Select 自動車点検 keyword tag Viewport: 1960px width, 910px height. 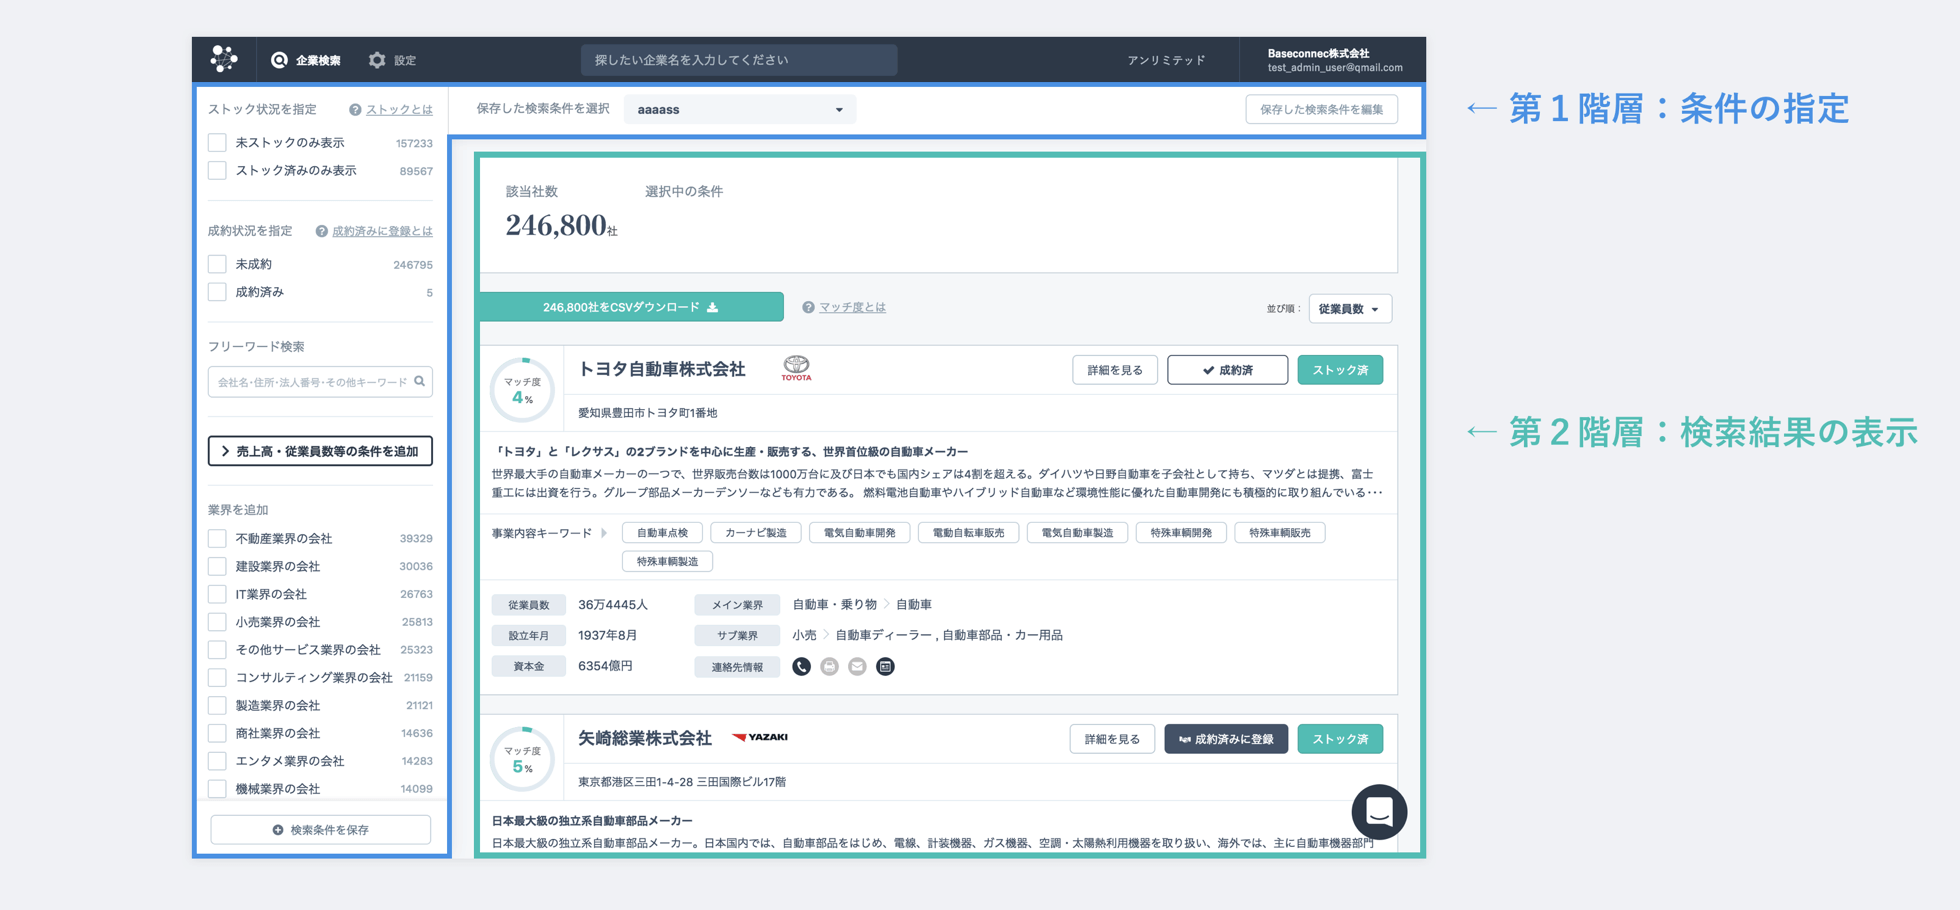click(x=662, y=533)
